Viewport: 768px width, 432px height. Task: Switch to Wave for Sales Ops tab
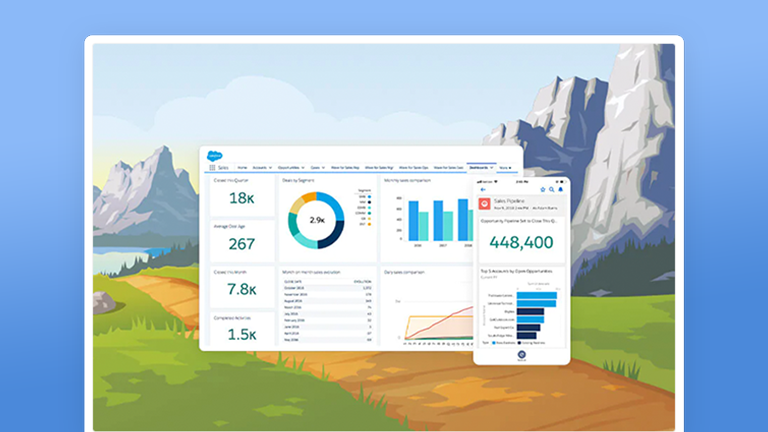coord(413,168)
